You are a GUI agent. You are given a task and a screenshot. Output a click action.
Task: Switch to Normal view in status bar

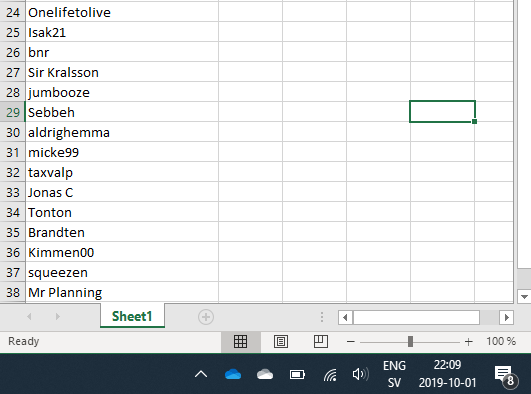click(240, 341)
